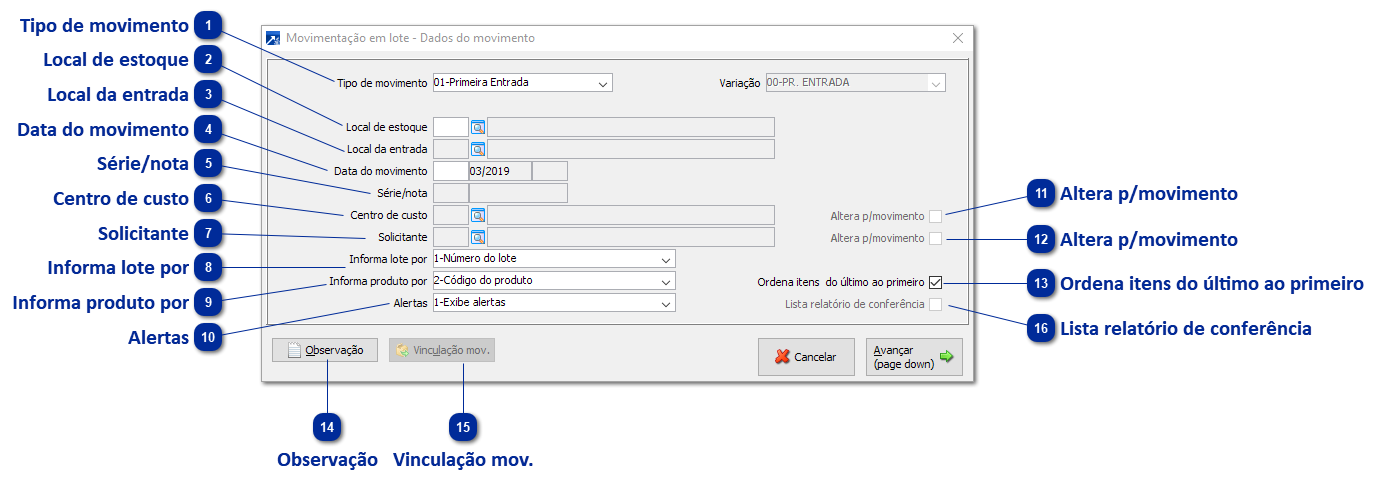The width and height of the screenshot is (1380, 488).
Task: Close the Movimentação em lote window
Action: [957, 38]
